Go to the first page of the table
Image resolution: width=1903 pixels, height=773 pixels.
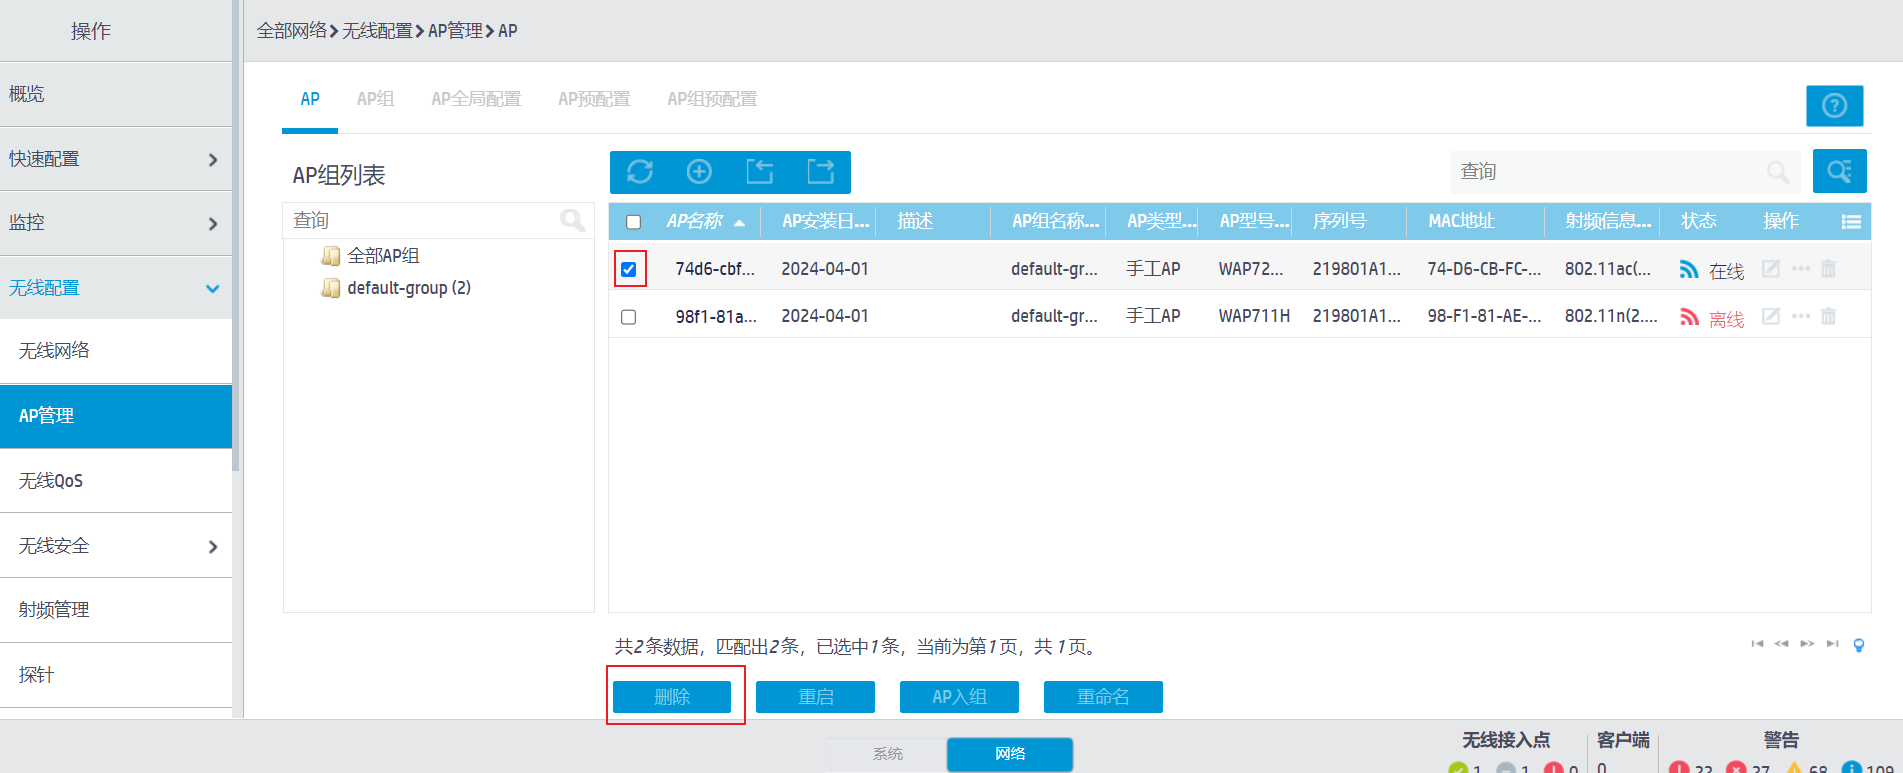[x=1757, y=644]
